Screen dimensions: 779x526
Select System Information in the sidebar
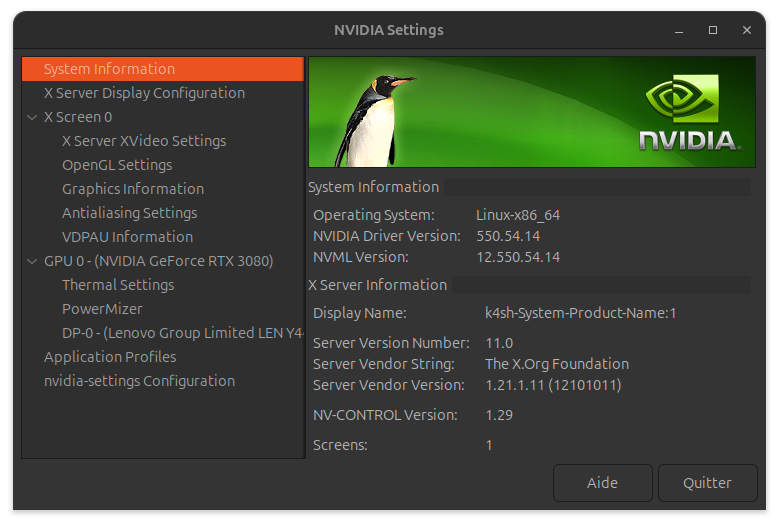click(x=110, y=69)
